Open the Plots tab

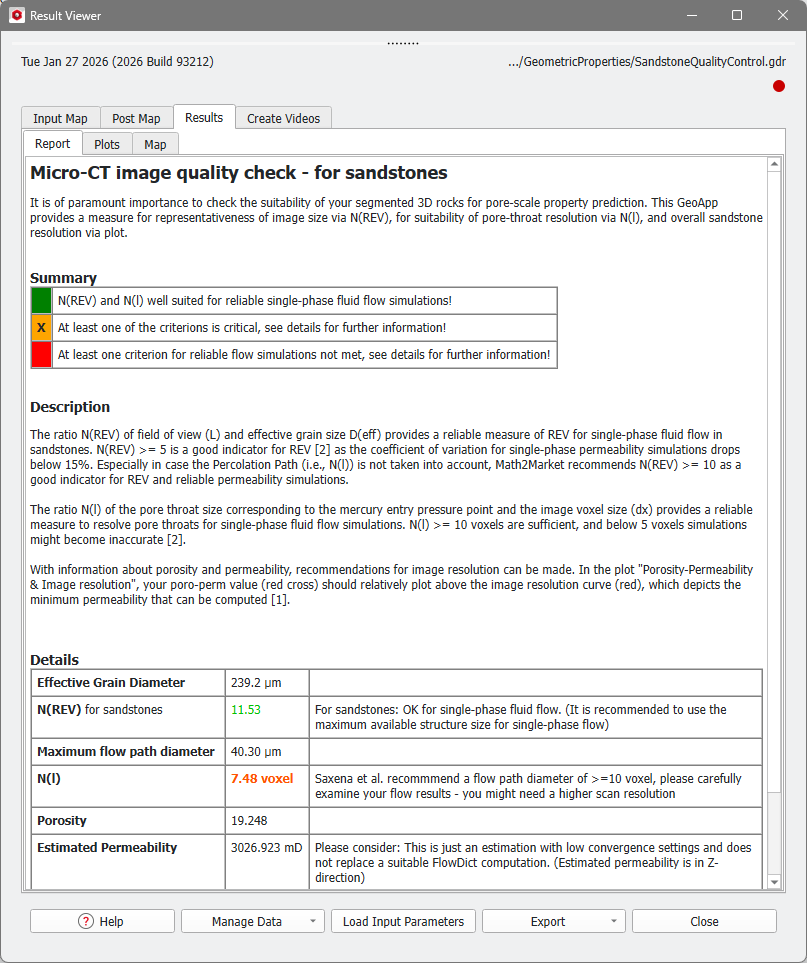pos(106,143)
